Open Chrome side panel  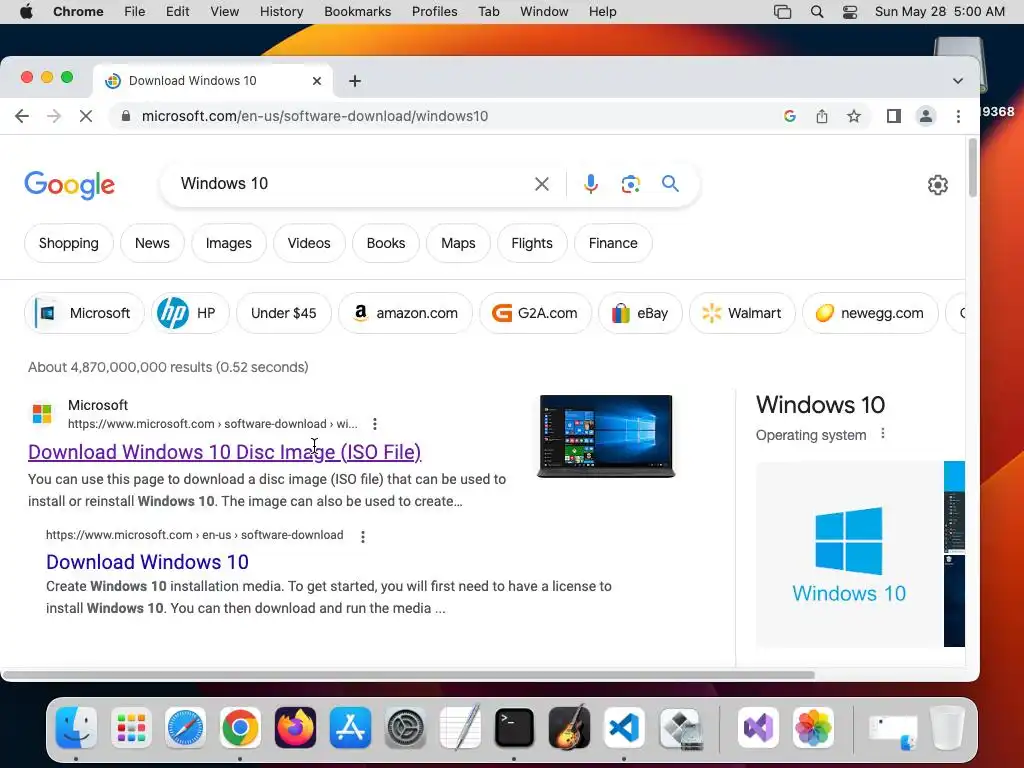pos(893,116)
